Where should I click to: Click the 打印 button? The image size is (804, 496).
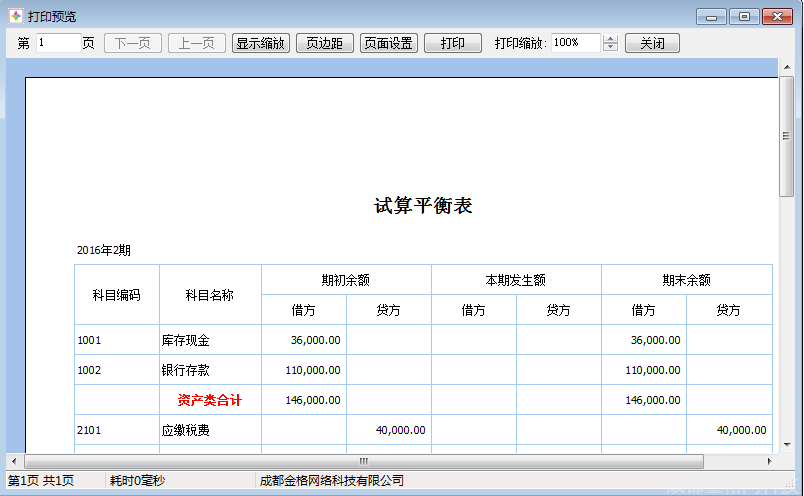[x=452, y=43]
